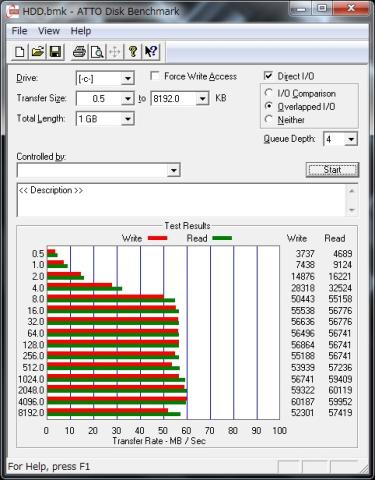Select the Overlapped I/O radio button
This screenshot has height=480, width=375.
coord(269,106)
